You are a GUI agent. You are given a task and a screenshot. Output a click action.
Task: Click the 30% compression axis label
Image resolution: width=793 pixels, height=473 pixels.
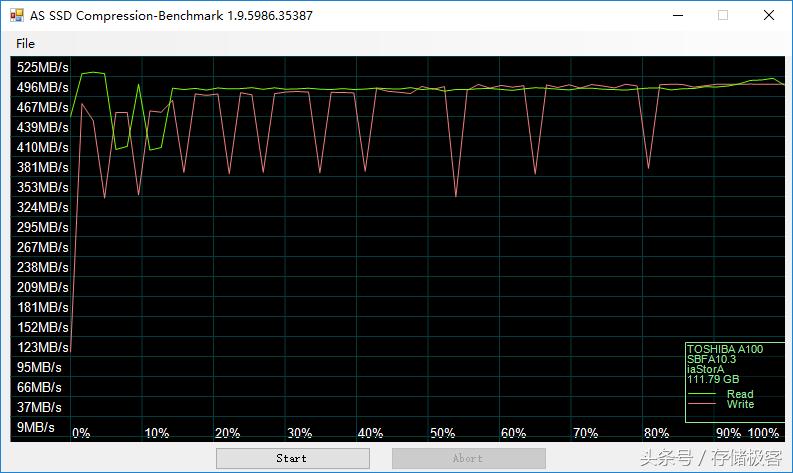(299, 434)
